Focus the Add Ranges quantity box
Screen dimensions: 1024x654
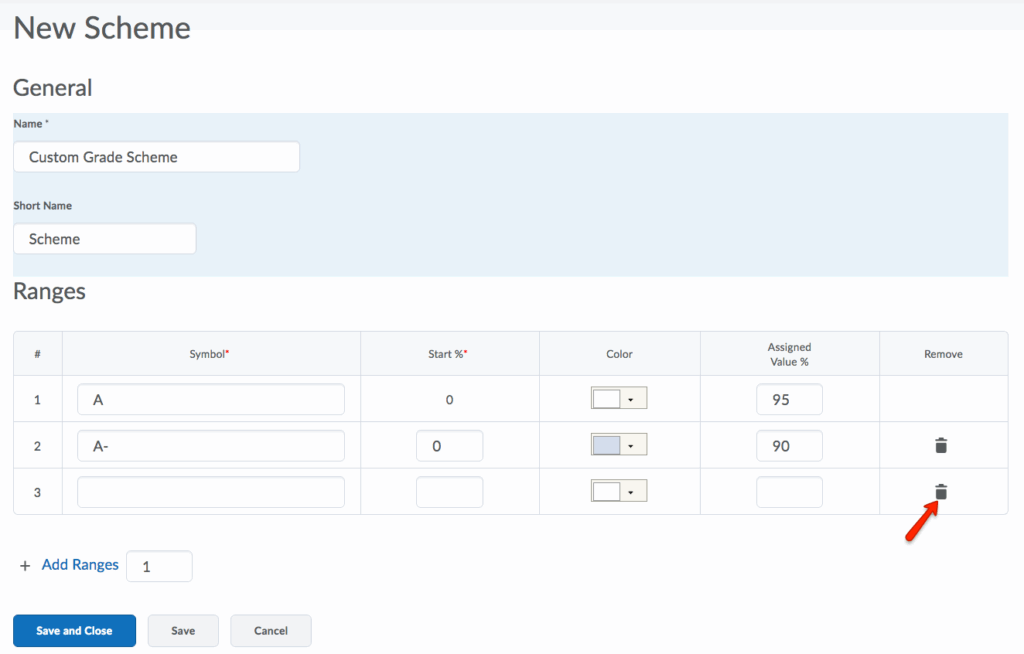tap(159, 566)
